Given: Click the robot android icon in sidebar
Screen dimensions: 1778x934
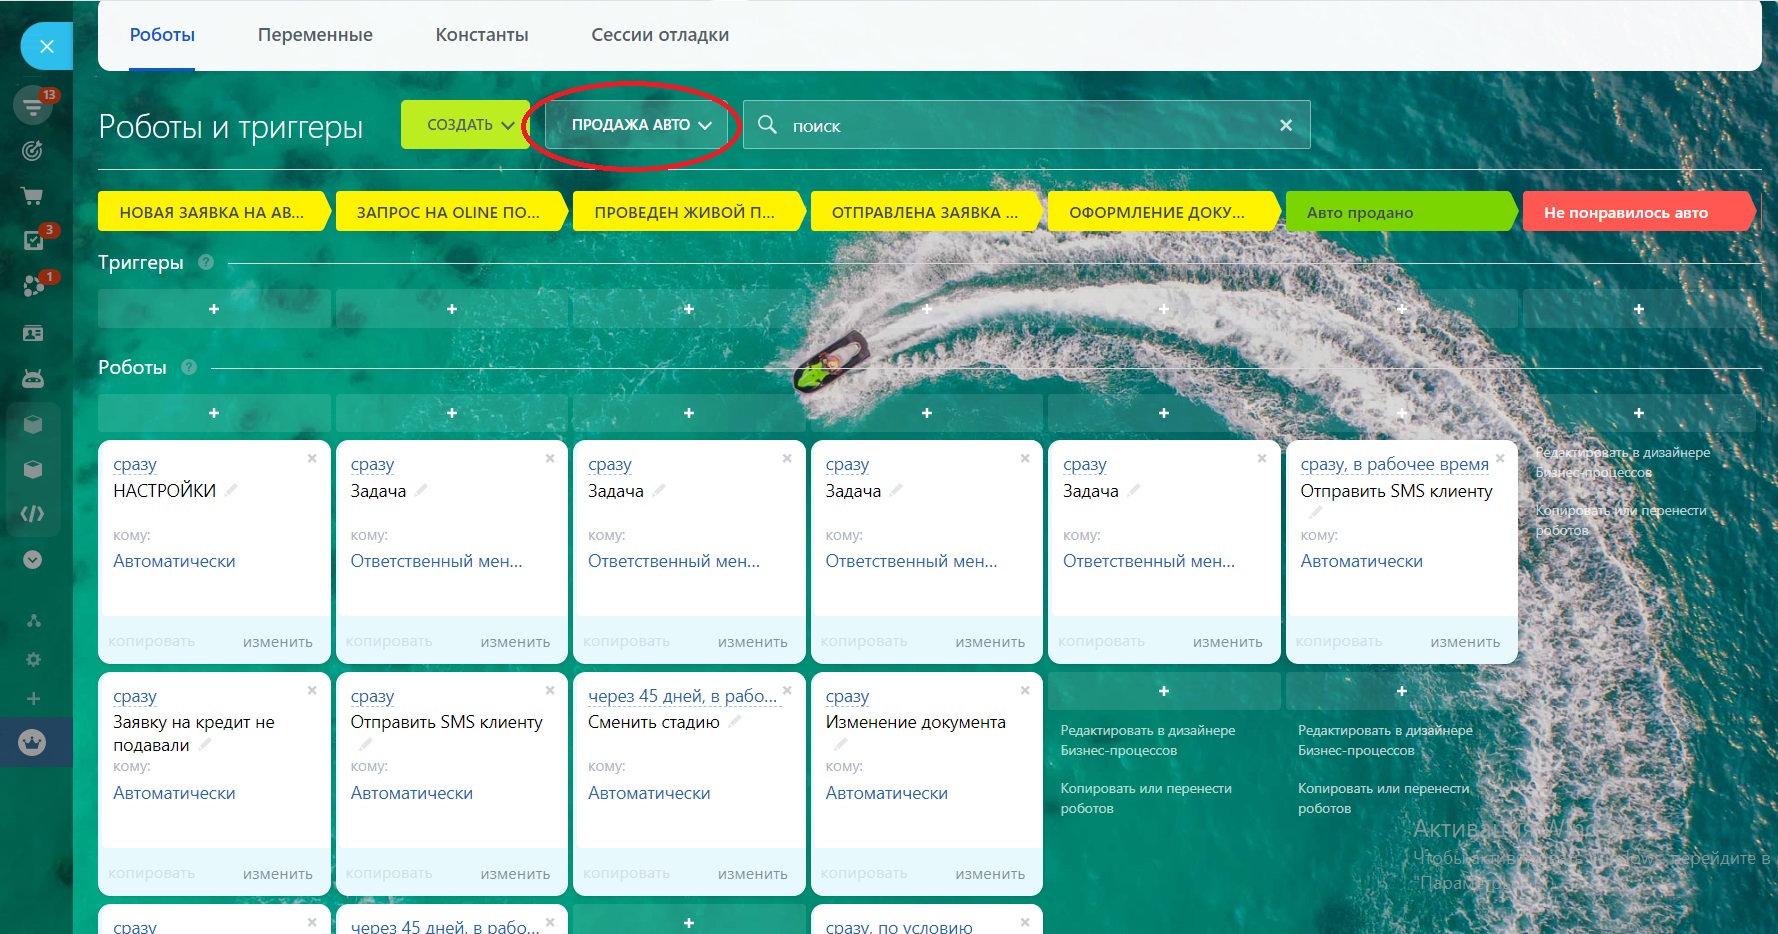Looking at the screenshot, I should [33, 378].
